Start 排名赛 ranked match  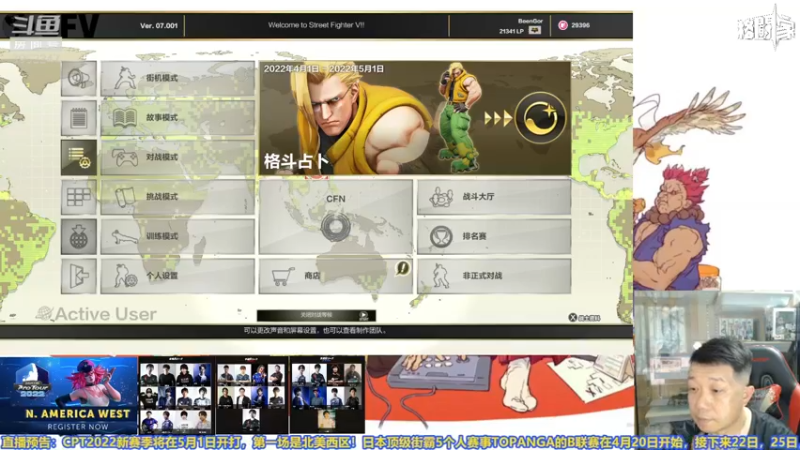494,236
